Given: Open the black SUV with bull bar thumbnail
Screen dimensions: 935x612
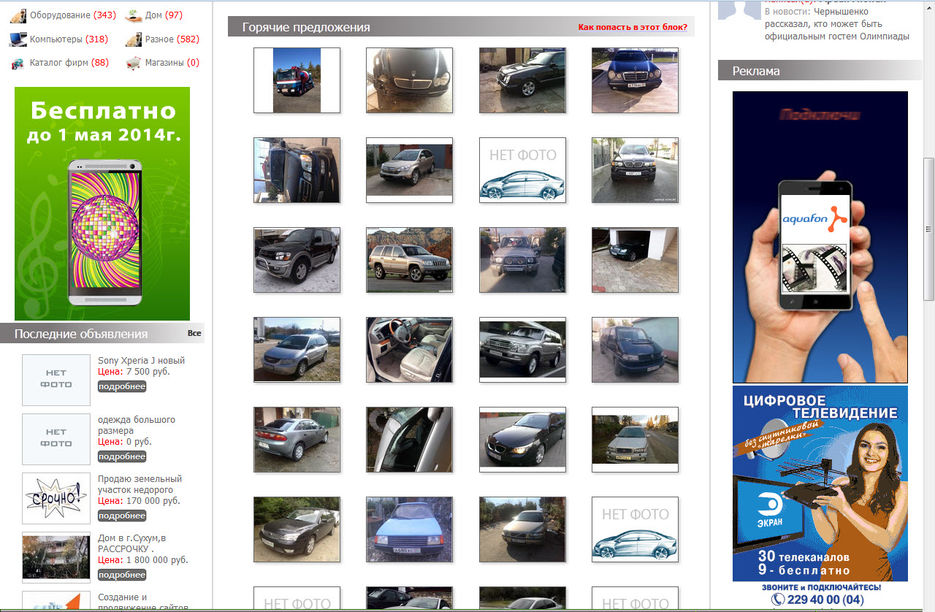Looking at the screenshot, I should pos(297,260).
